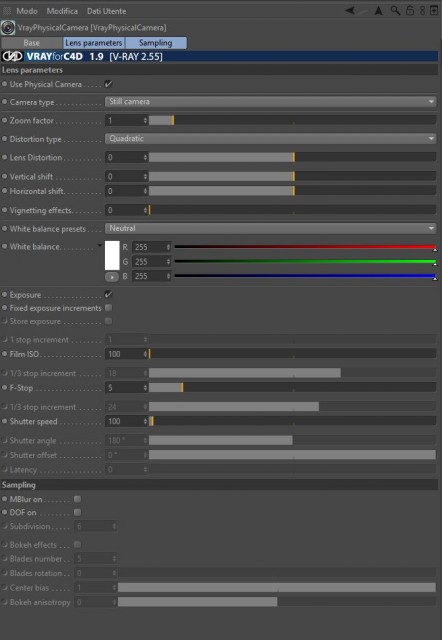Click the Vertical shift value field
This screenshot has width=442, height=640.
pos(124,176)
